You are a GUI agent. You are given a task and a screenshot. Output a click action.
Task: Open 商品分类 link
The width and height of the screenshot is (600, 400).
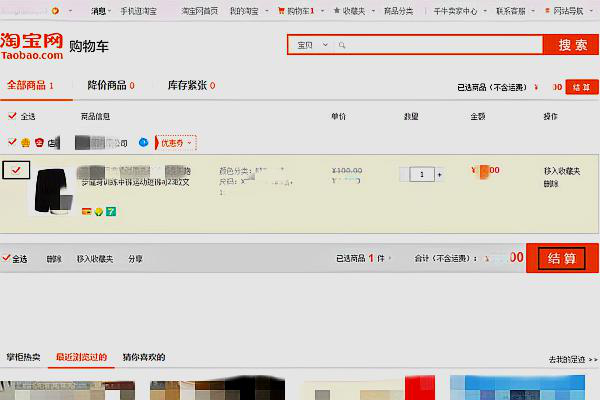pos(399,11)
